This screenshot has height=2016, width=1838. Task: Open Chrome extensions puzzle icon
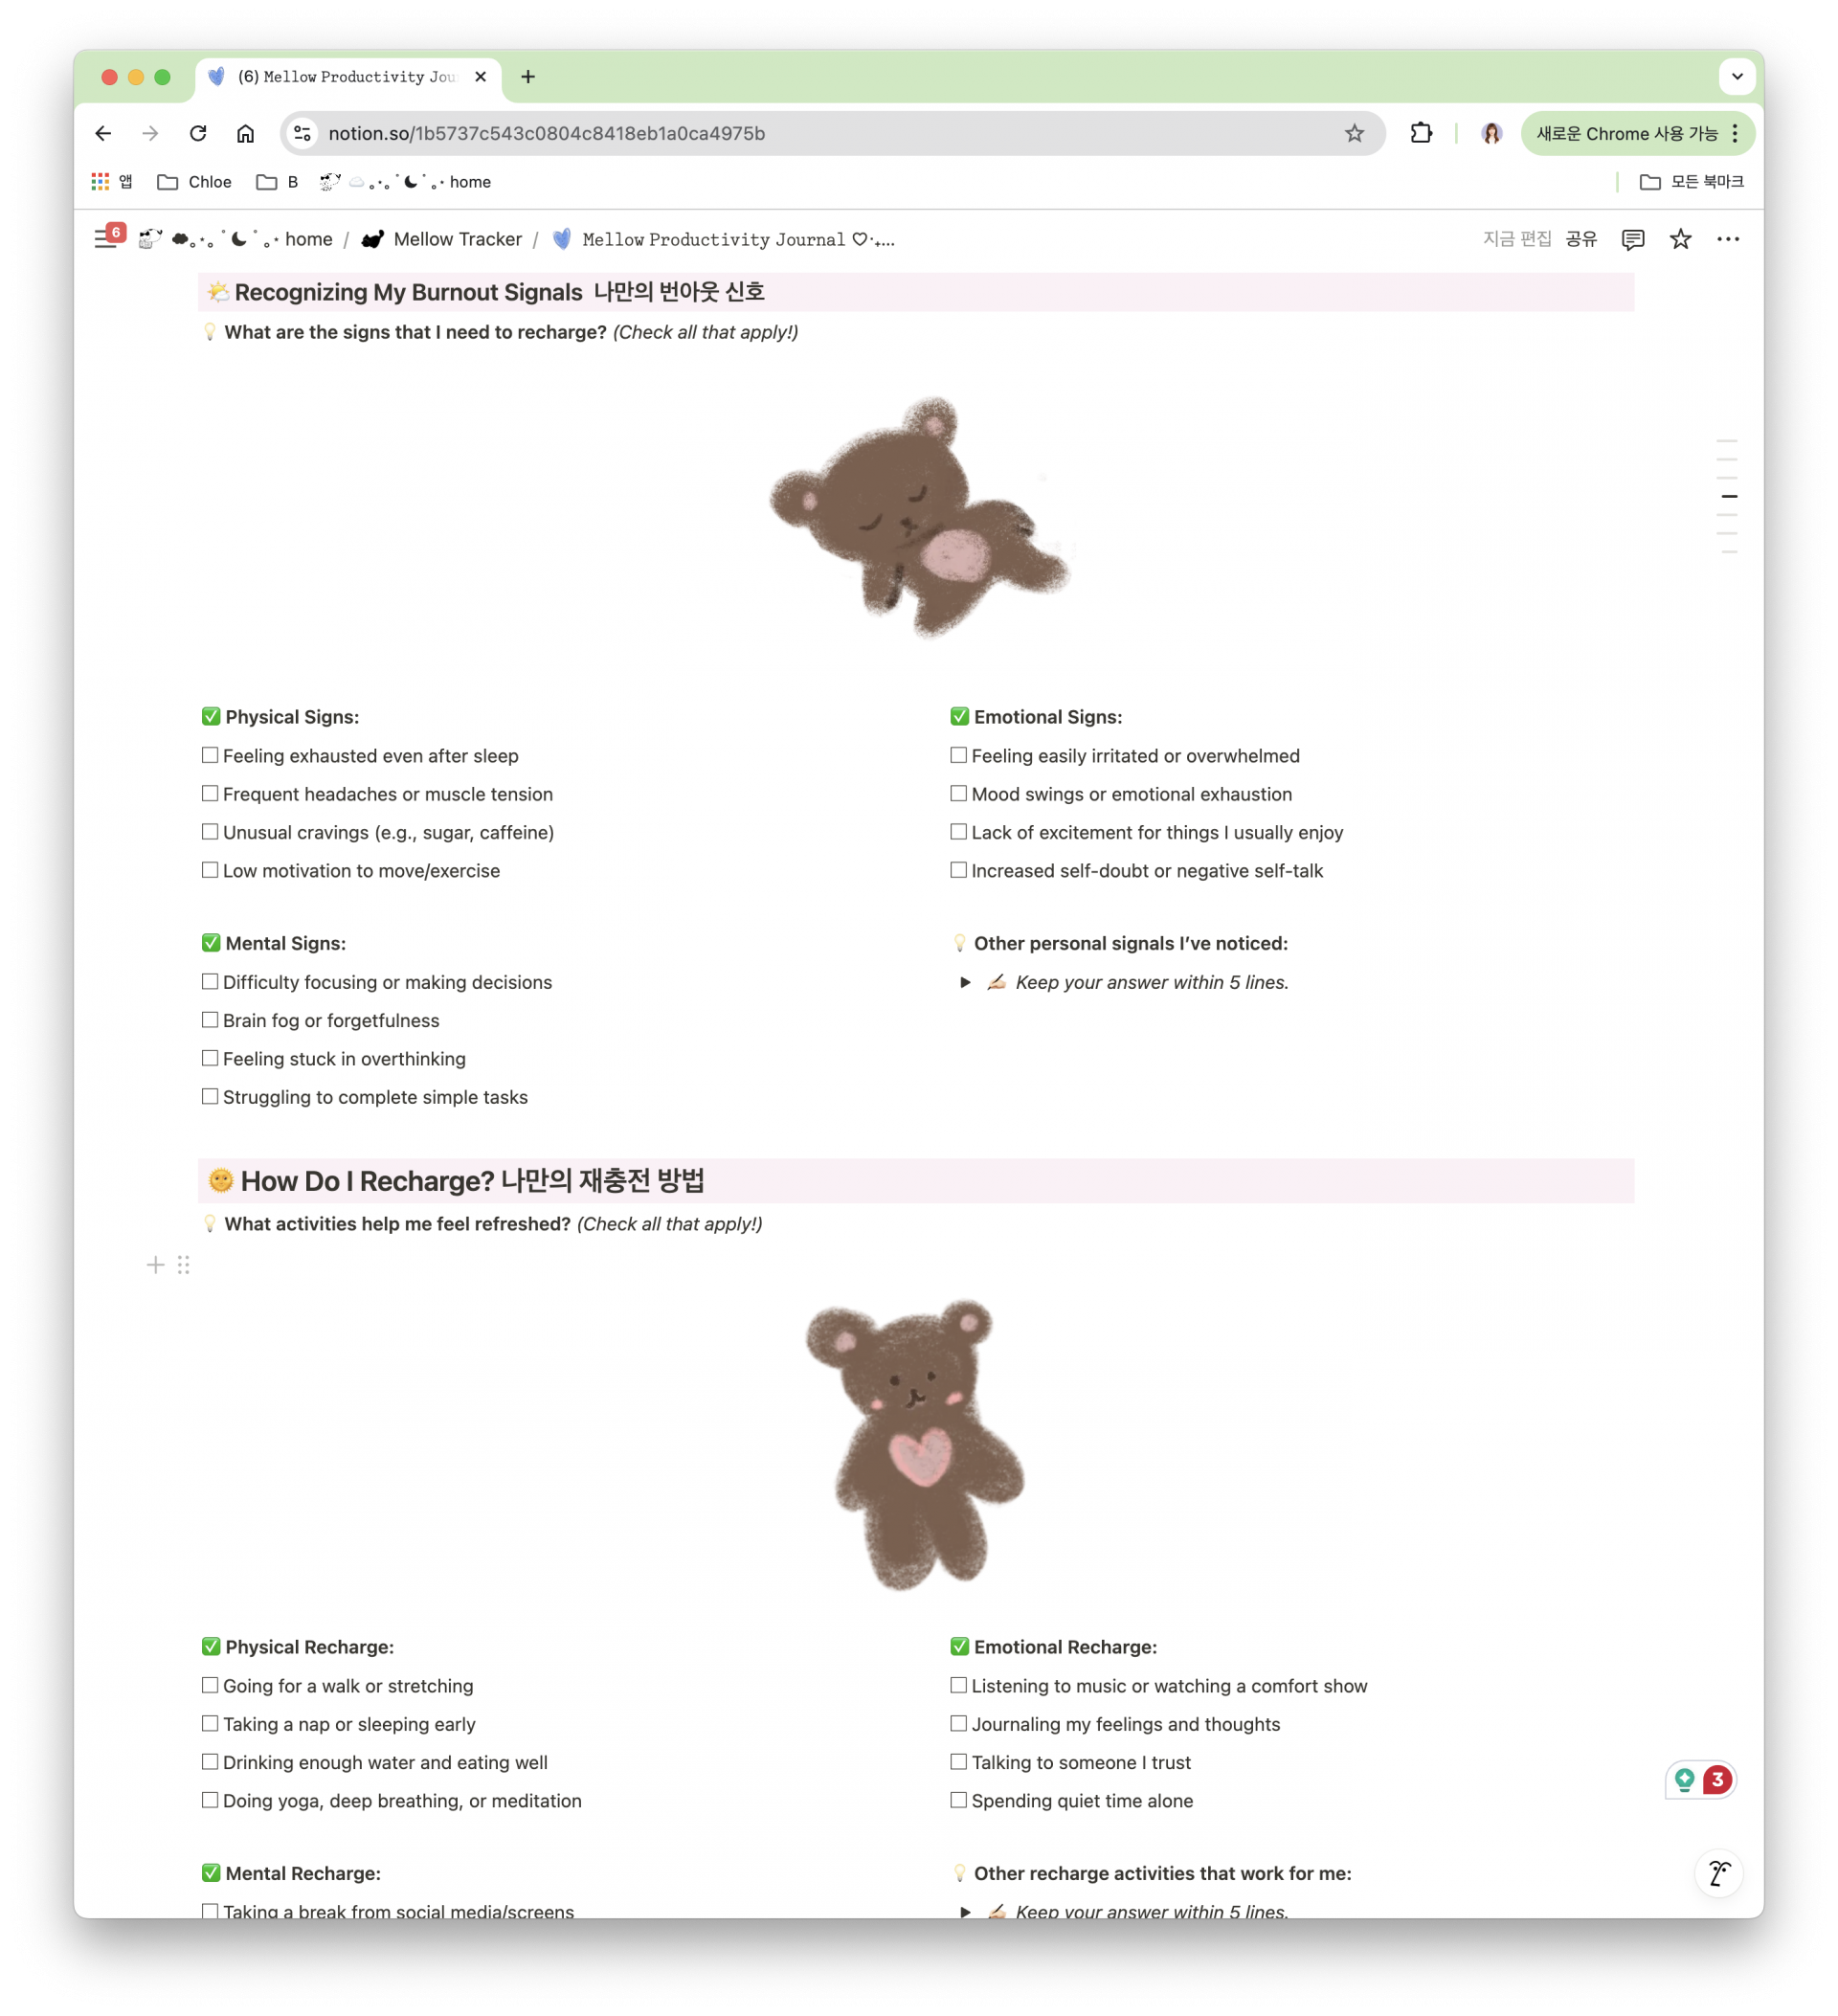[x=1421, y=133]
